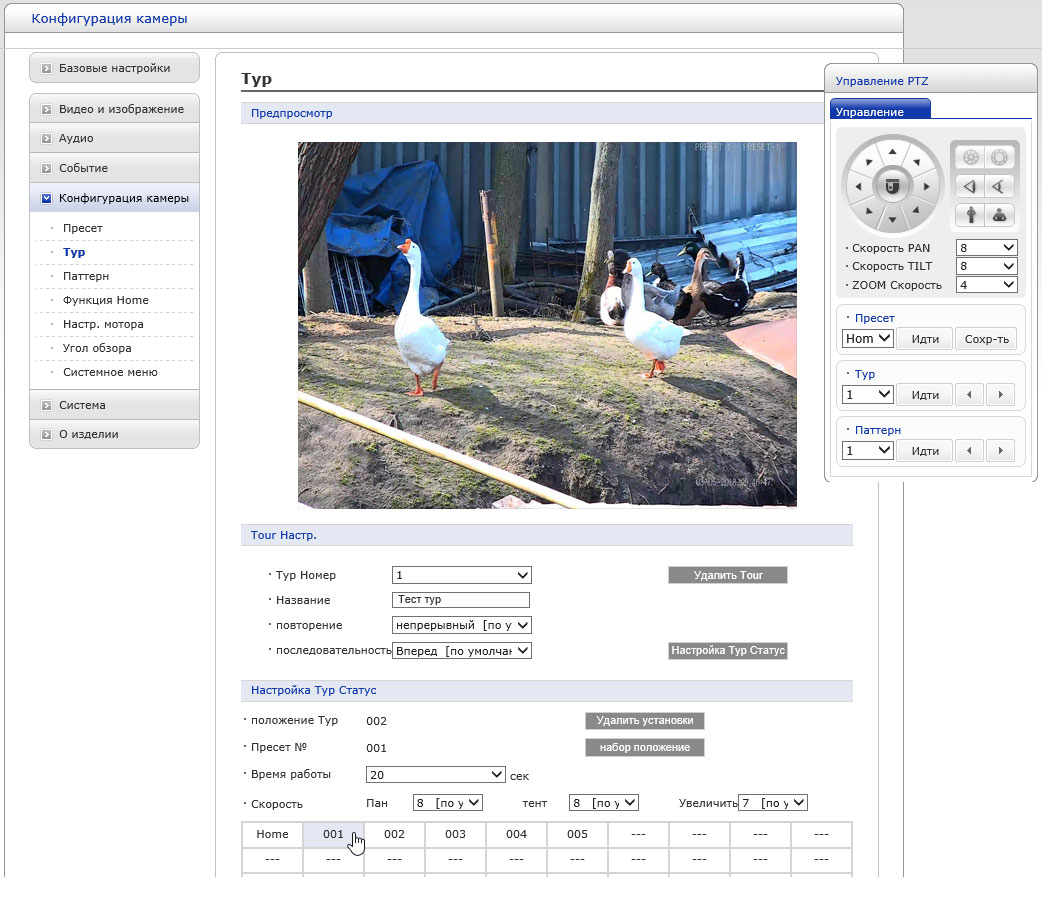Open the Время работы dropdown
The image size is (1042, 900).
click(x=436, y=775)
